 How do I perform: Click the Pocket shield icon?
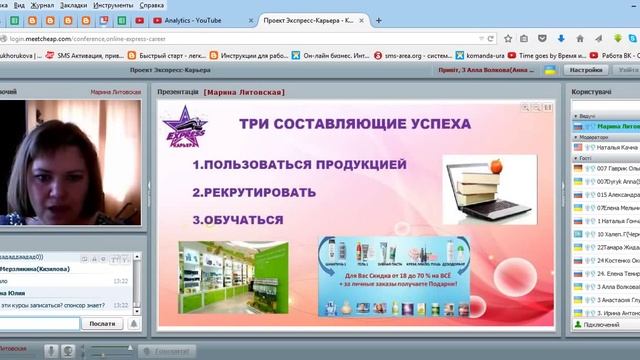coord(542,39)
